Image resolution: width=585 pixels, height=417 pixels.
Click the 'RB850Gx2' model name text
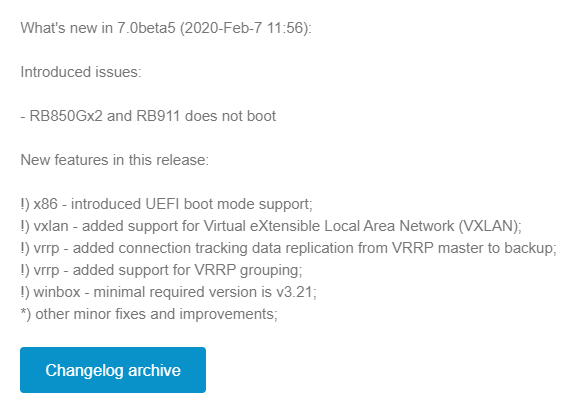pos(66,116)
